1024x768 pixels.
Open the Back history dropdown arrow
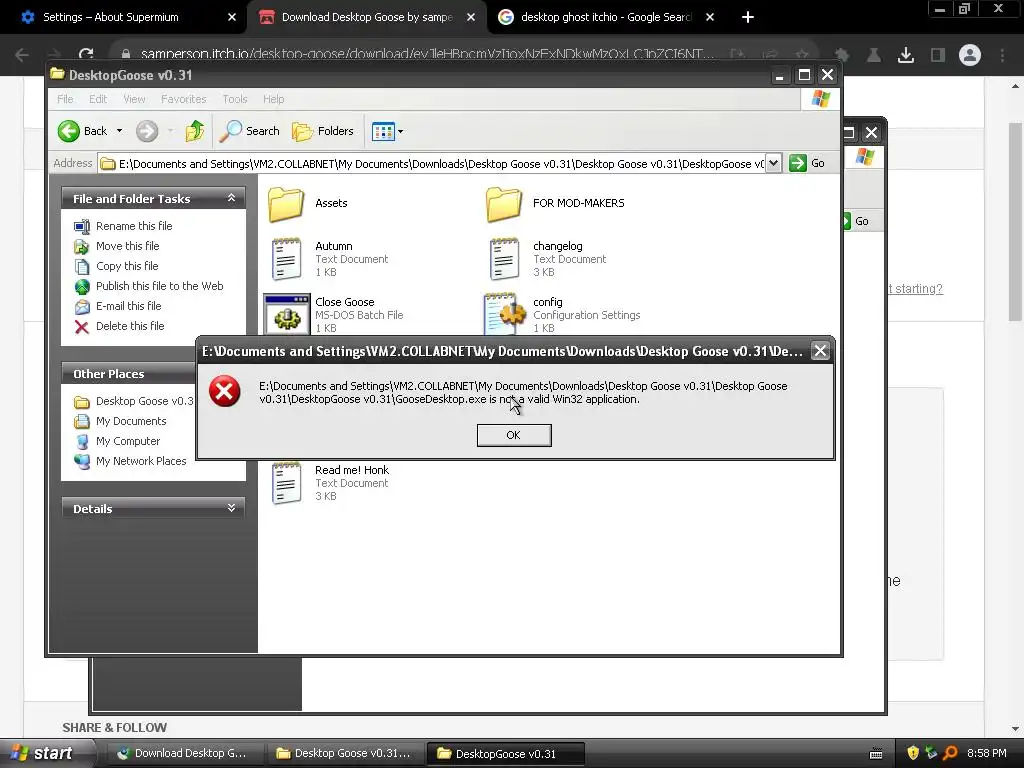[120, 131]
